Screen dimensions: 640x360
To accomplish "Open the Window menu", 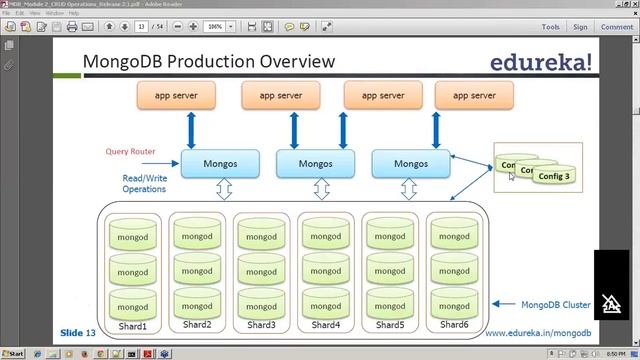I will (55, 13).
